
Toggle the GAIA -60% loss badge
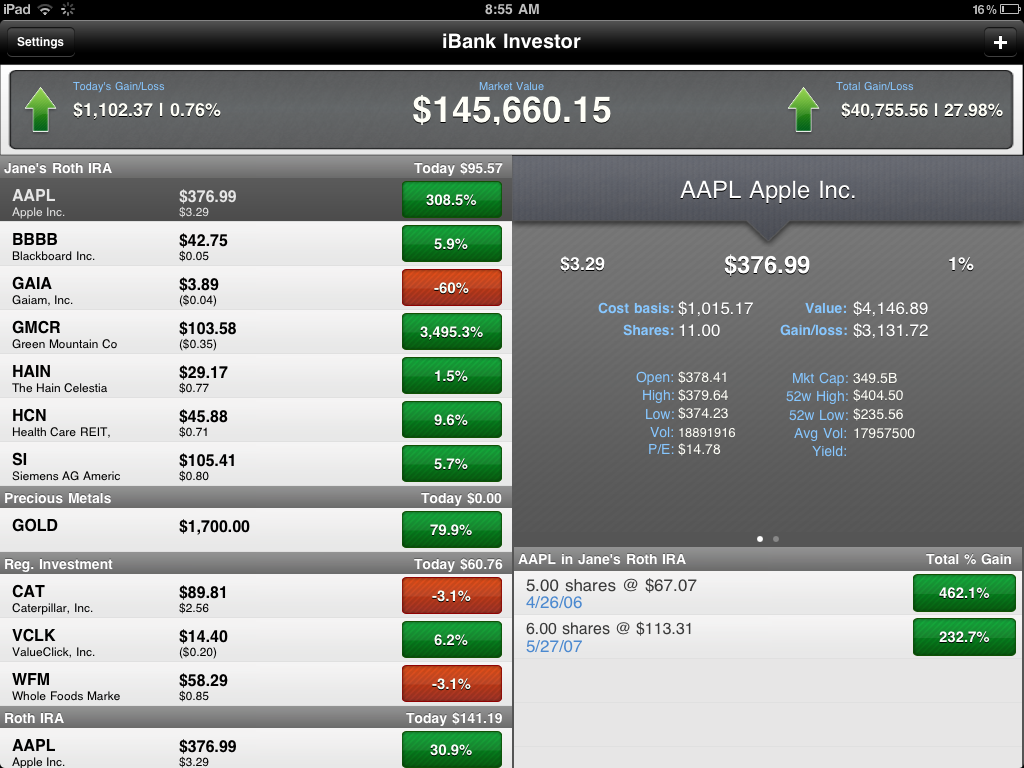451,288
